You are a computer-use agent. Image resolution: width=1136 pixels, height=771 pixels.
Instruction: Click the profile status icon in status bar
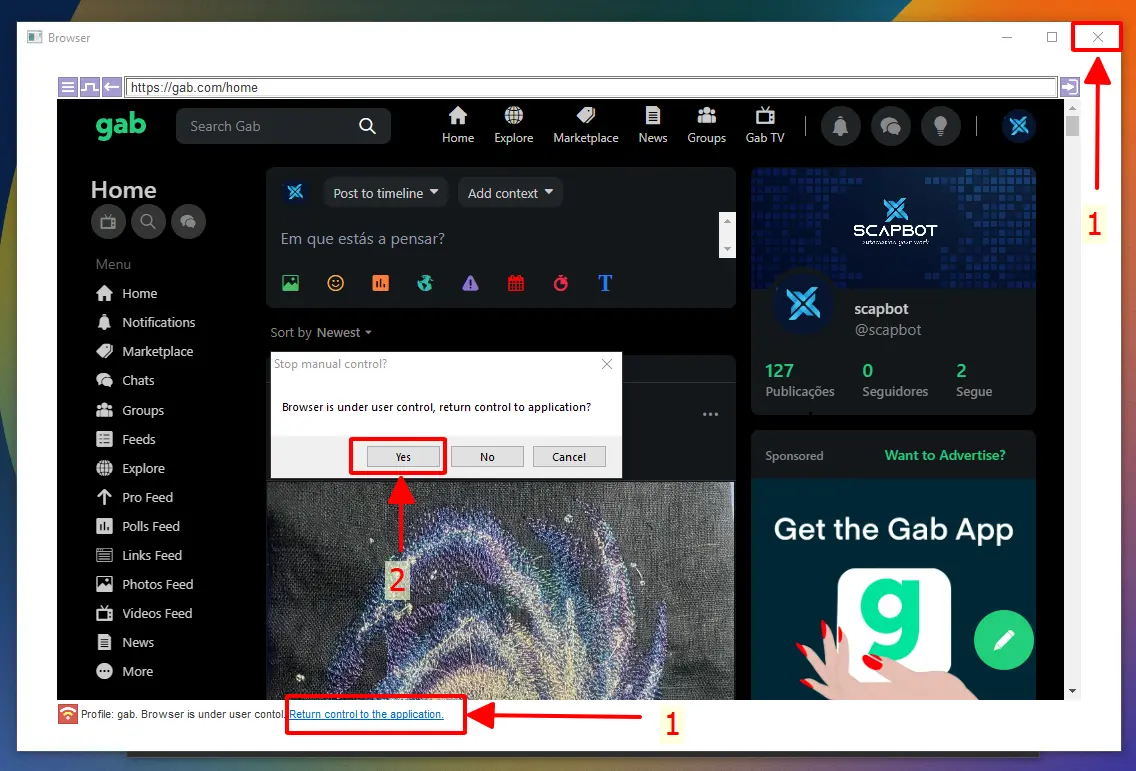click(x=67, y=714)
